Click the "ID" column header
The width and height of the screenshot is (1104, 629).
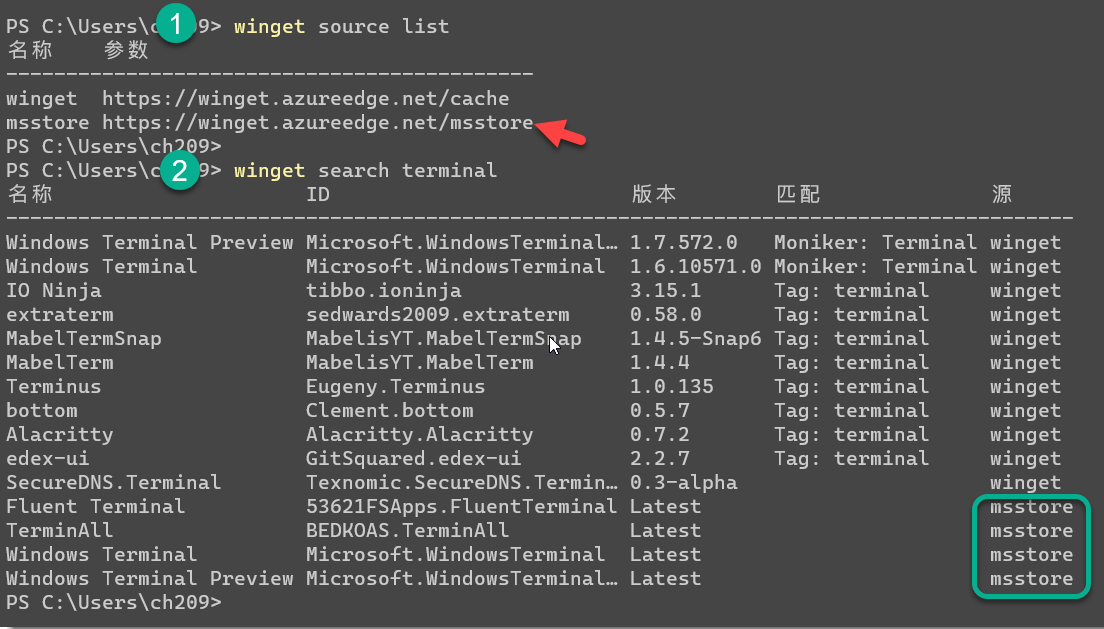tap(318, 194)
